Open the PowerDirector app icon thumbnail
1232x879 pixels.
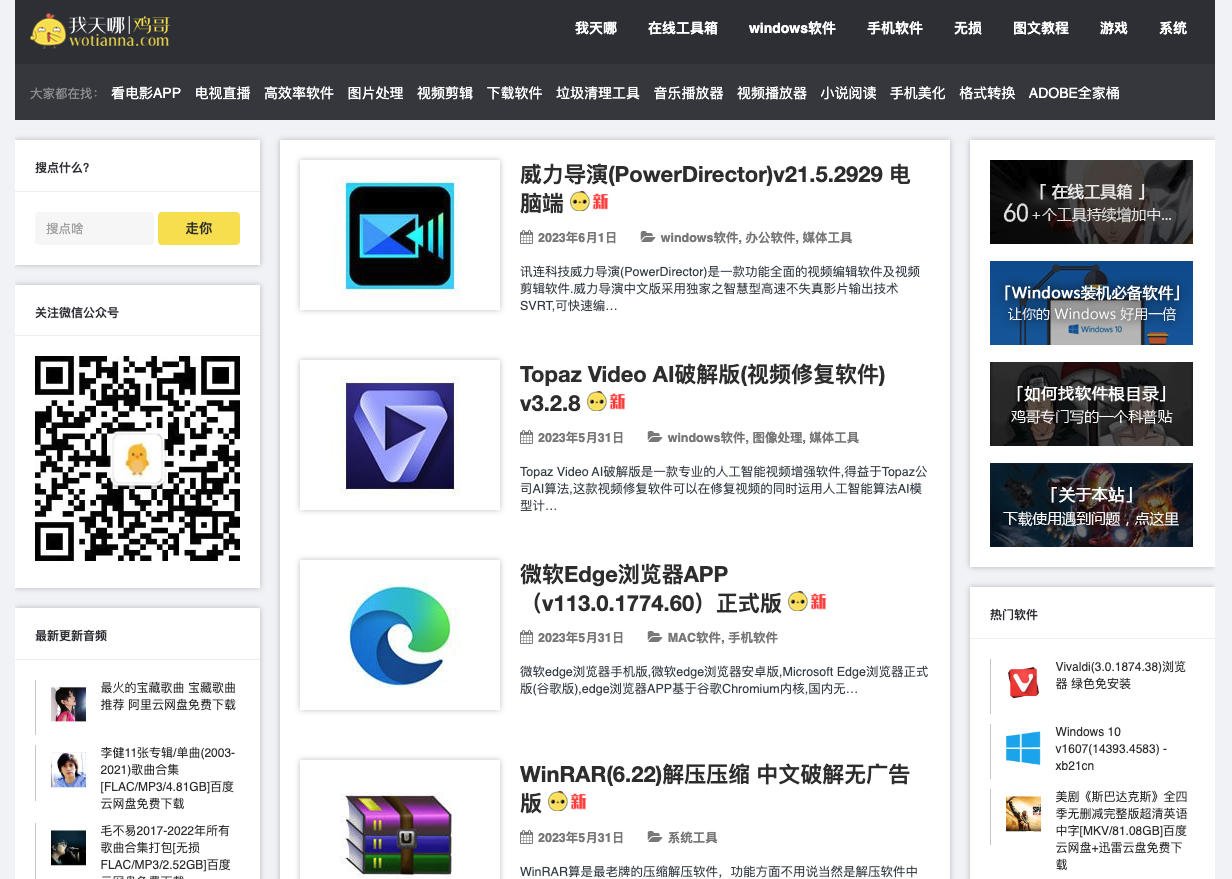coord(400,235)
